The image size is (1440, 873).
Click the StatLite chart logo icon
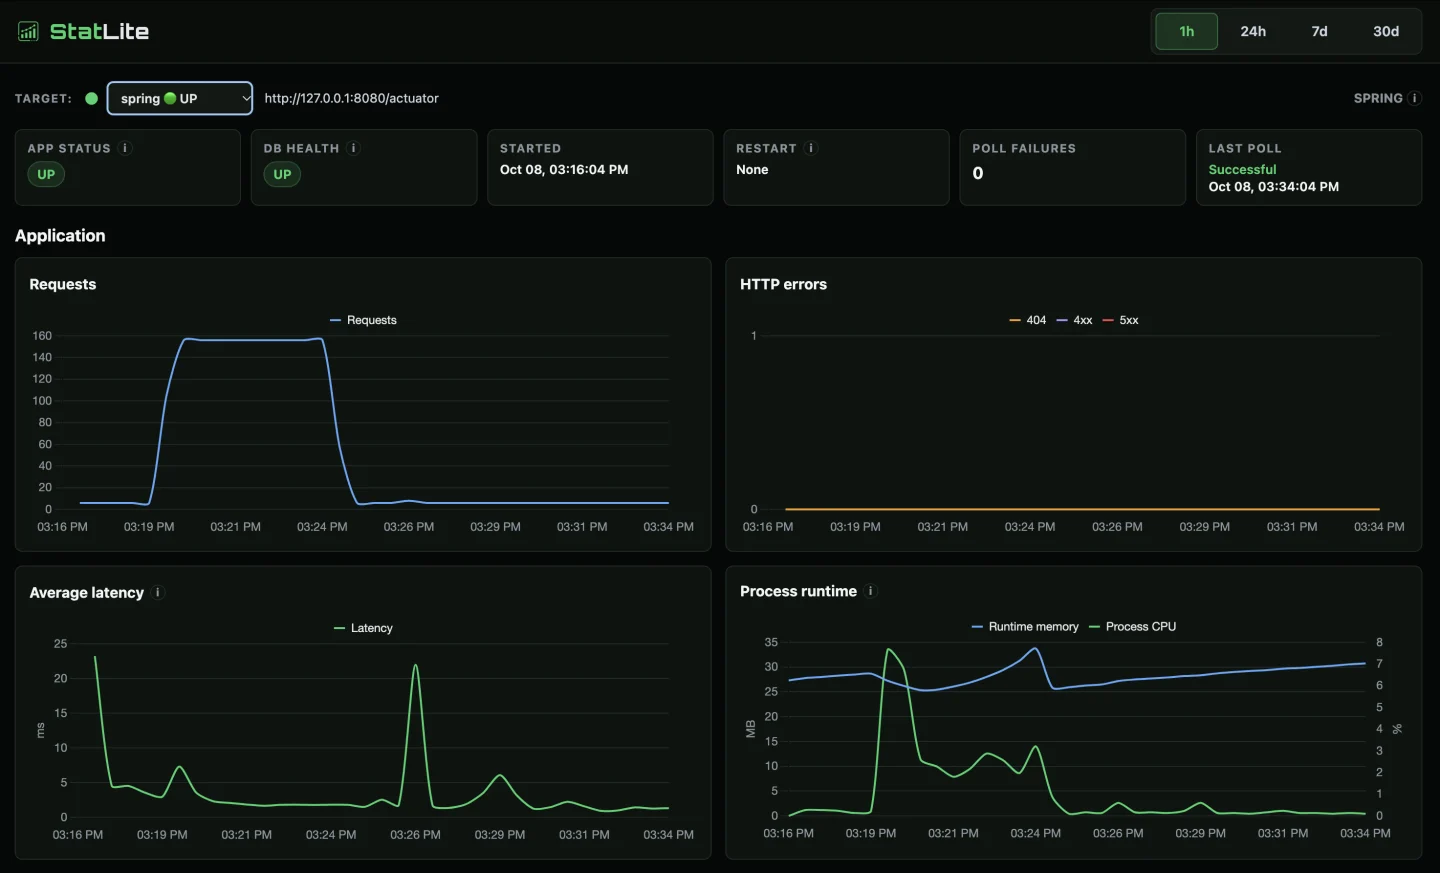coord(28,31)
